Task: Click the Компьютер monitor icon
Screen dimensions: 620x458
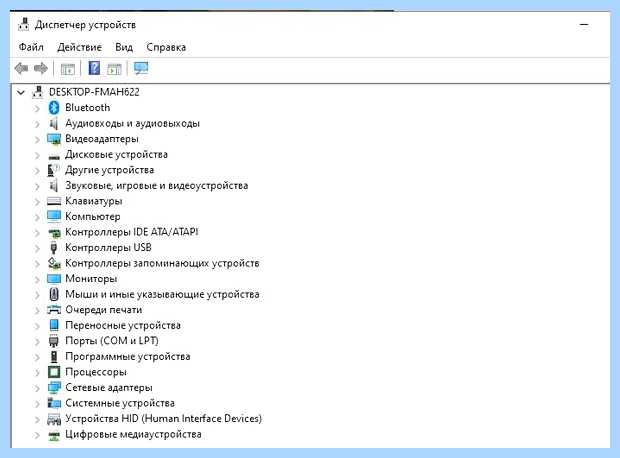Action: 54,216
